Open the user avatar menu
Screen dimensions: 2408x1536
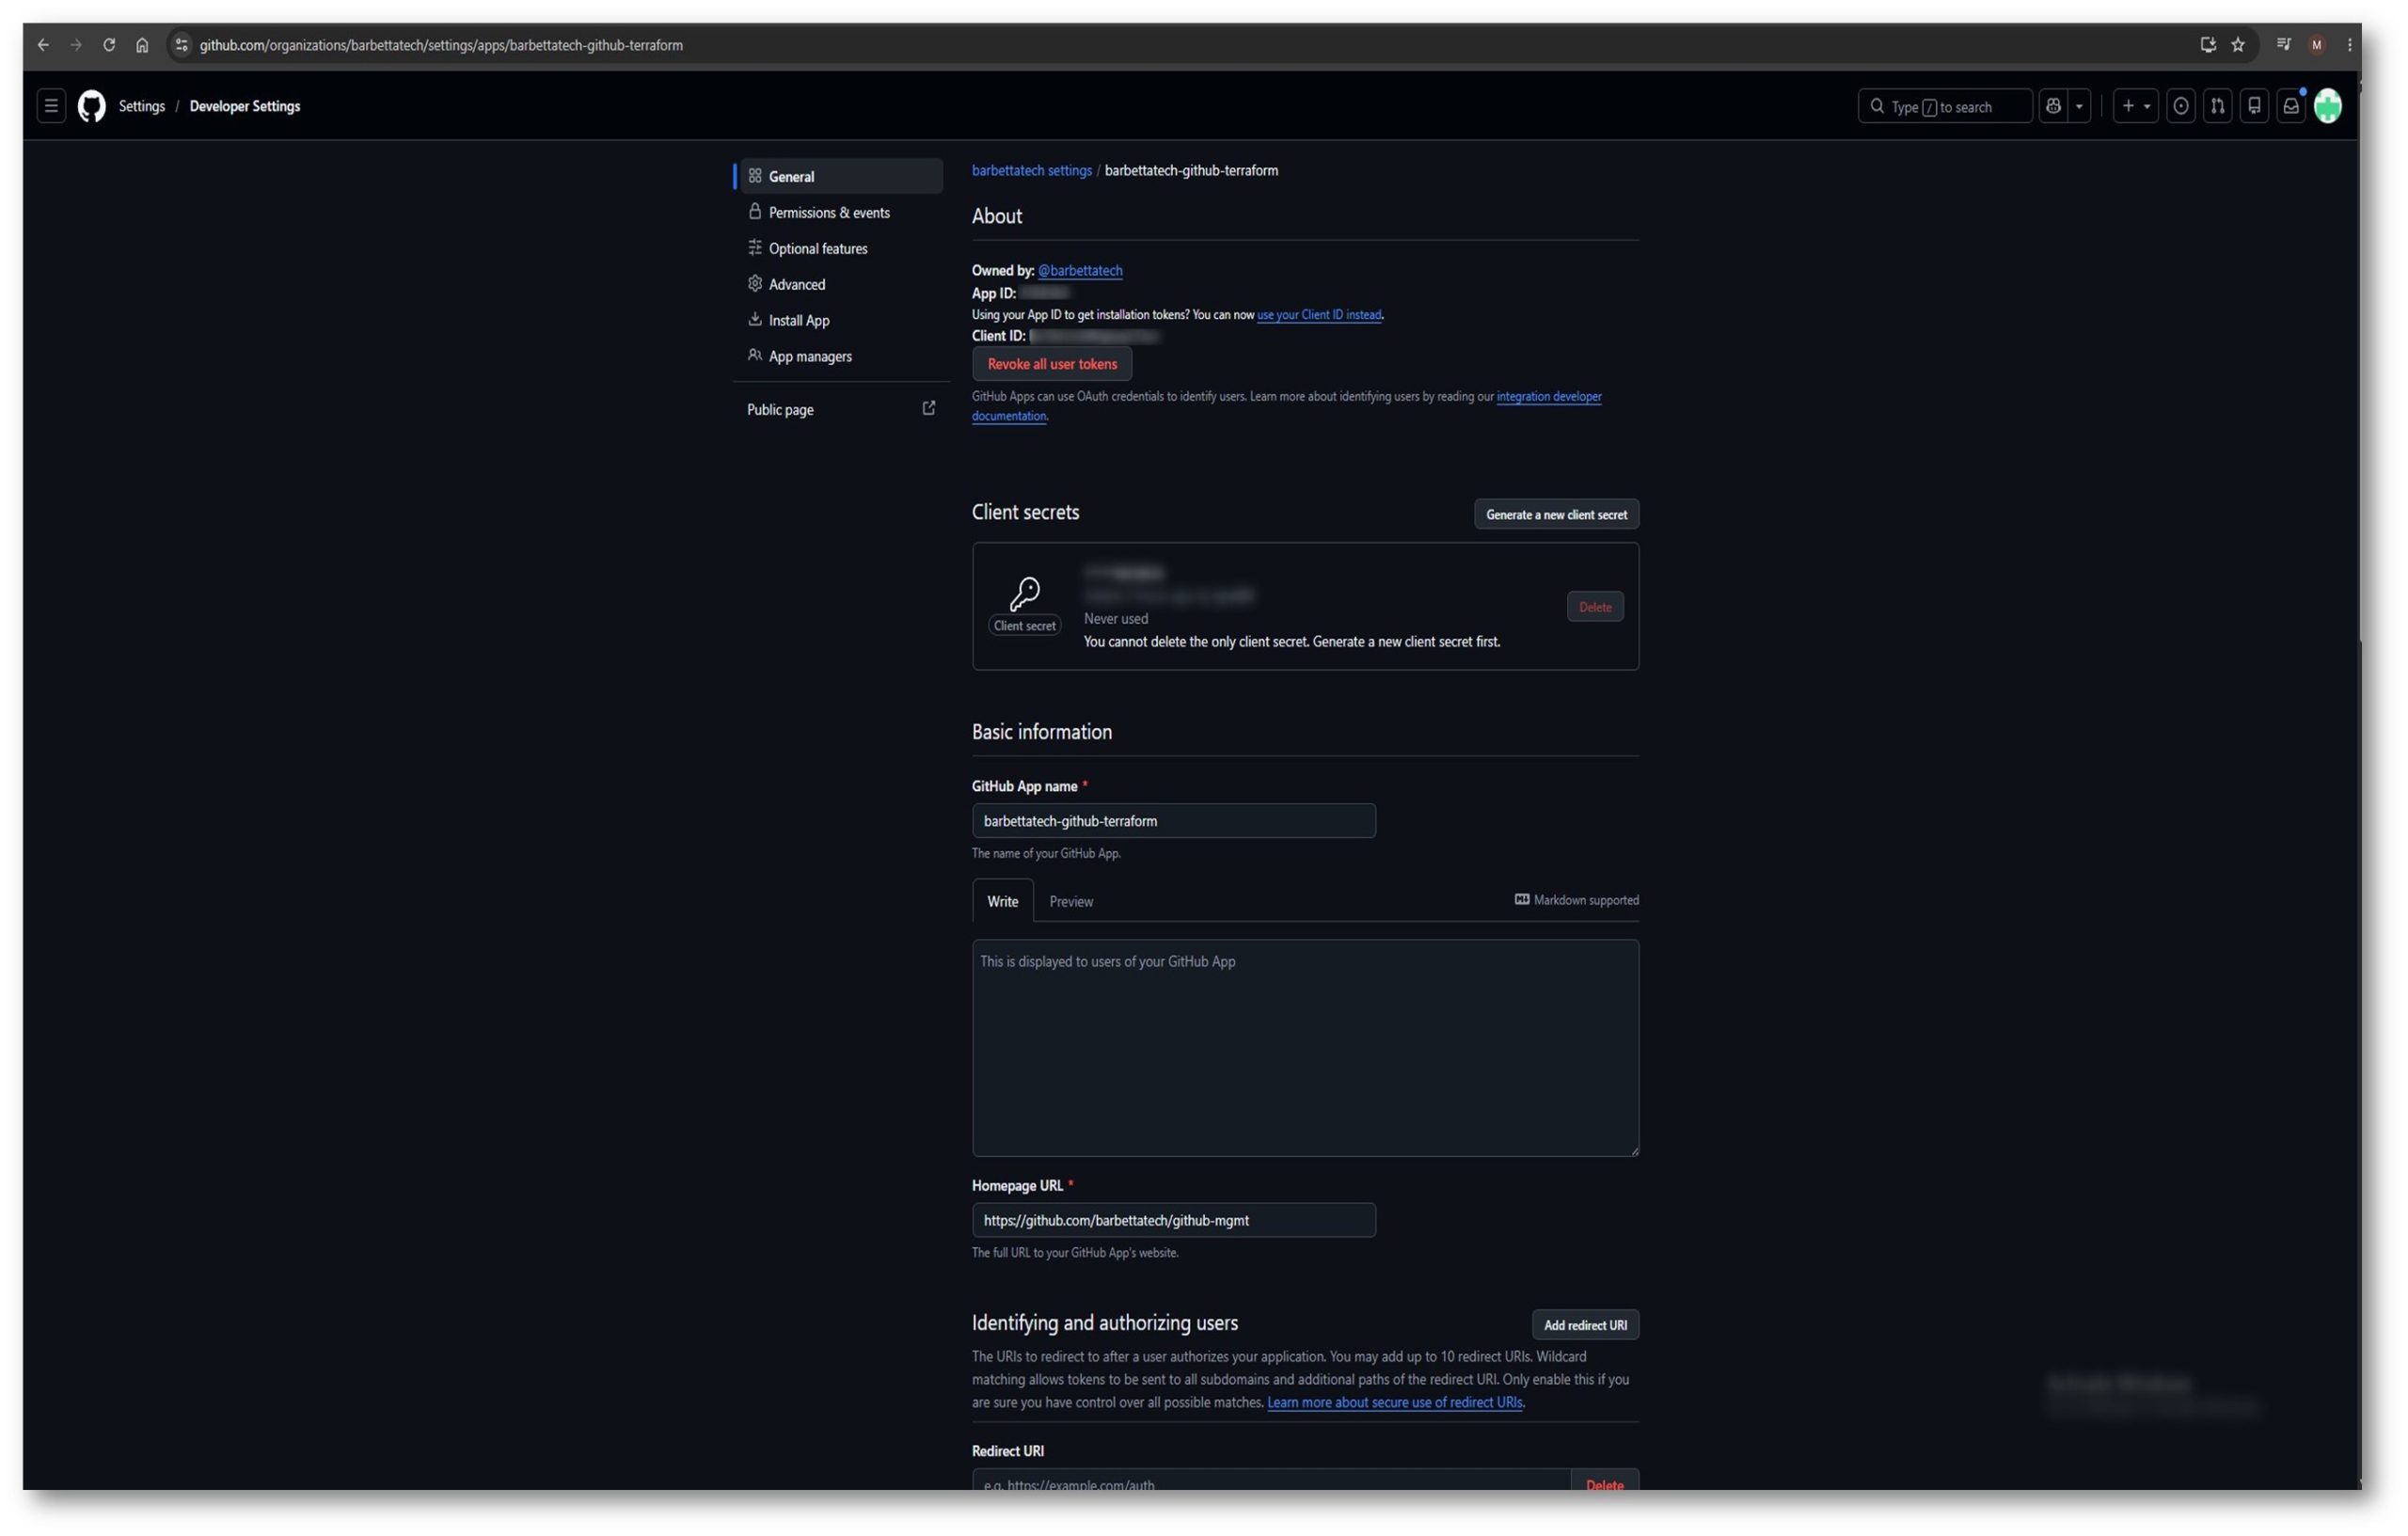tap(2328, 106)
